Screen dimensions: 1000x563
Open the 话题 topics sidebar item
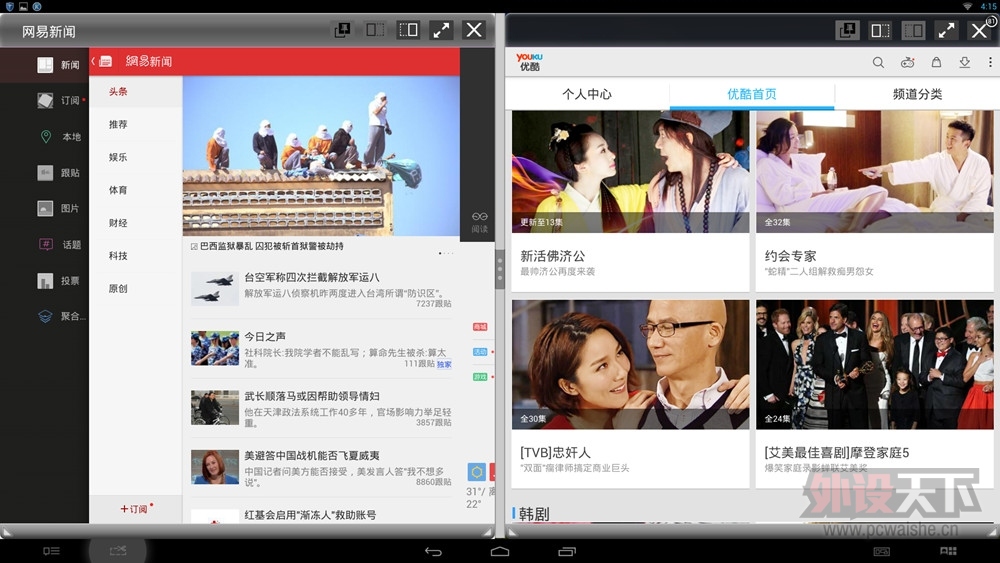[45, 244]
